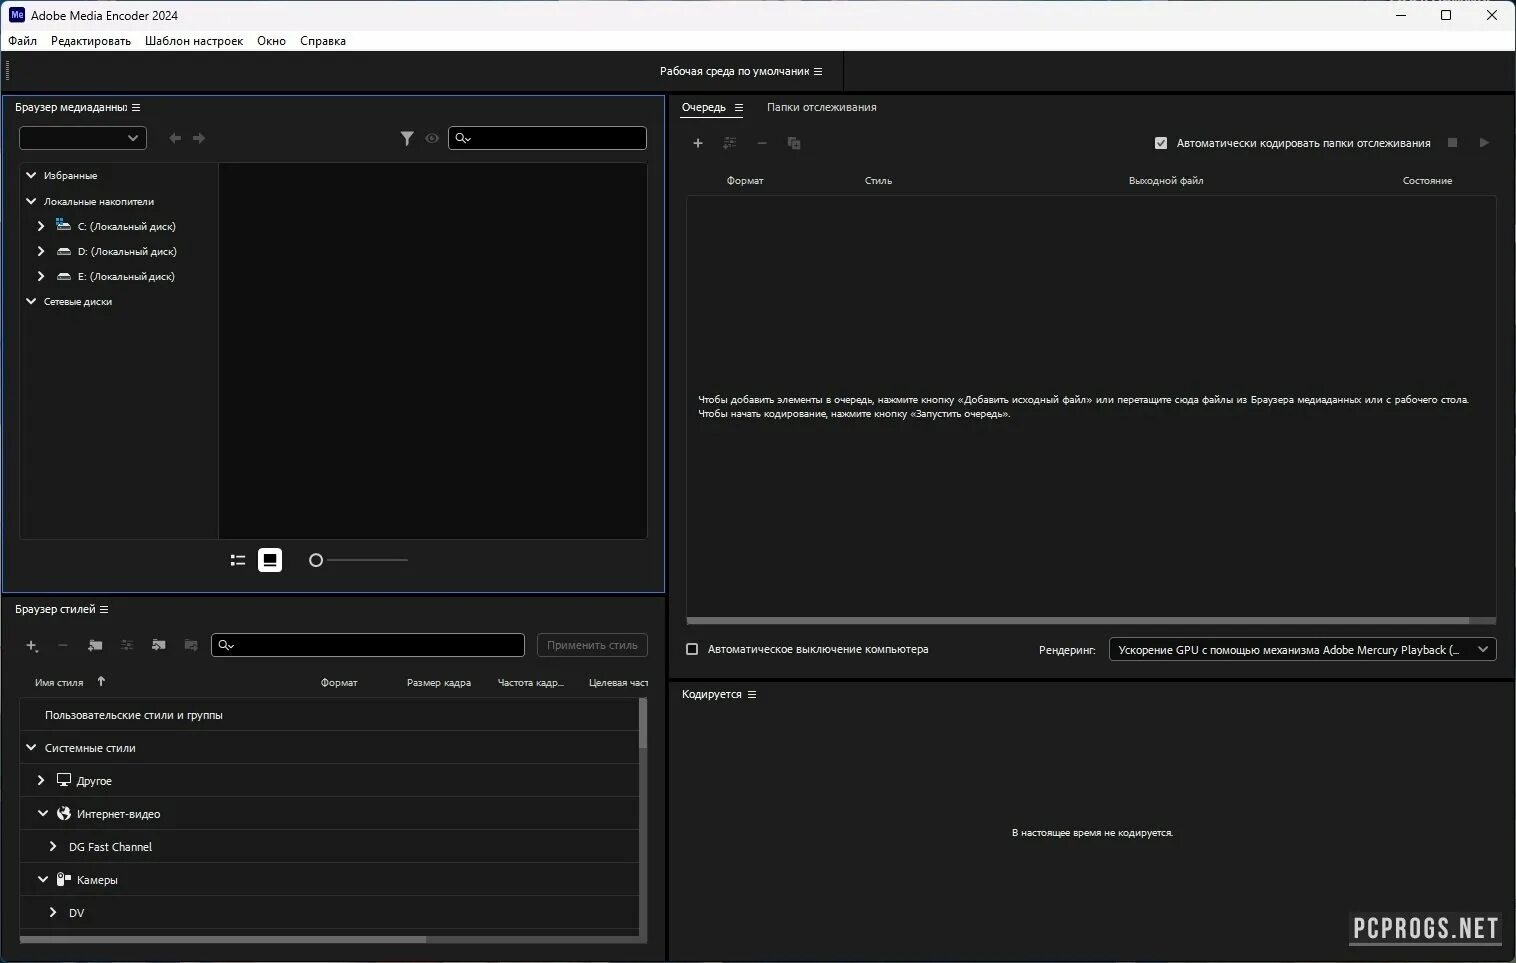This screenshot has height=963, width=1516.
Task: Click the Preset Browser vertical scrollbar
Action: 642,722
